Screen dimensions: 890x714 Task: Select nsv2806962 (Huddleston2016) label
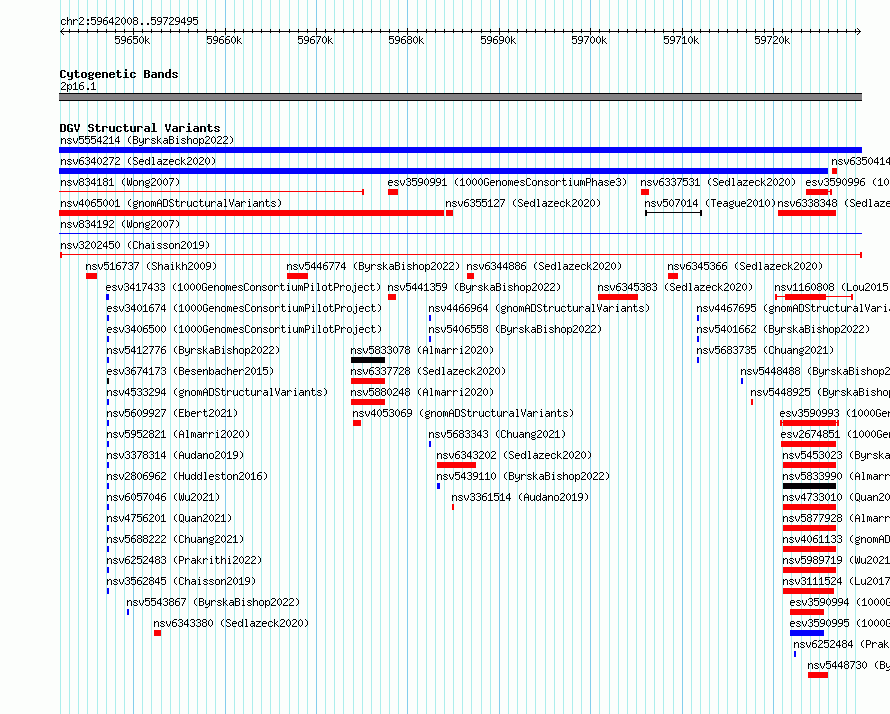pyautogui.click(x=187, y=476)
